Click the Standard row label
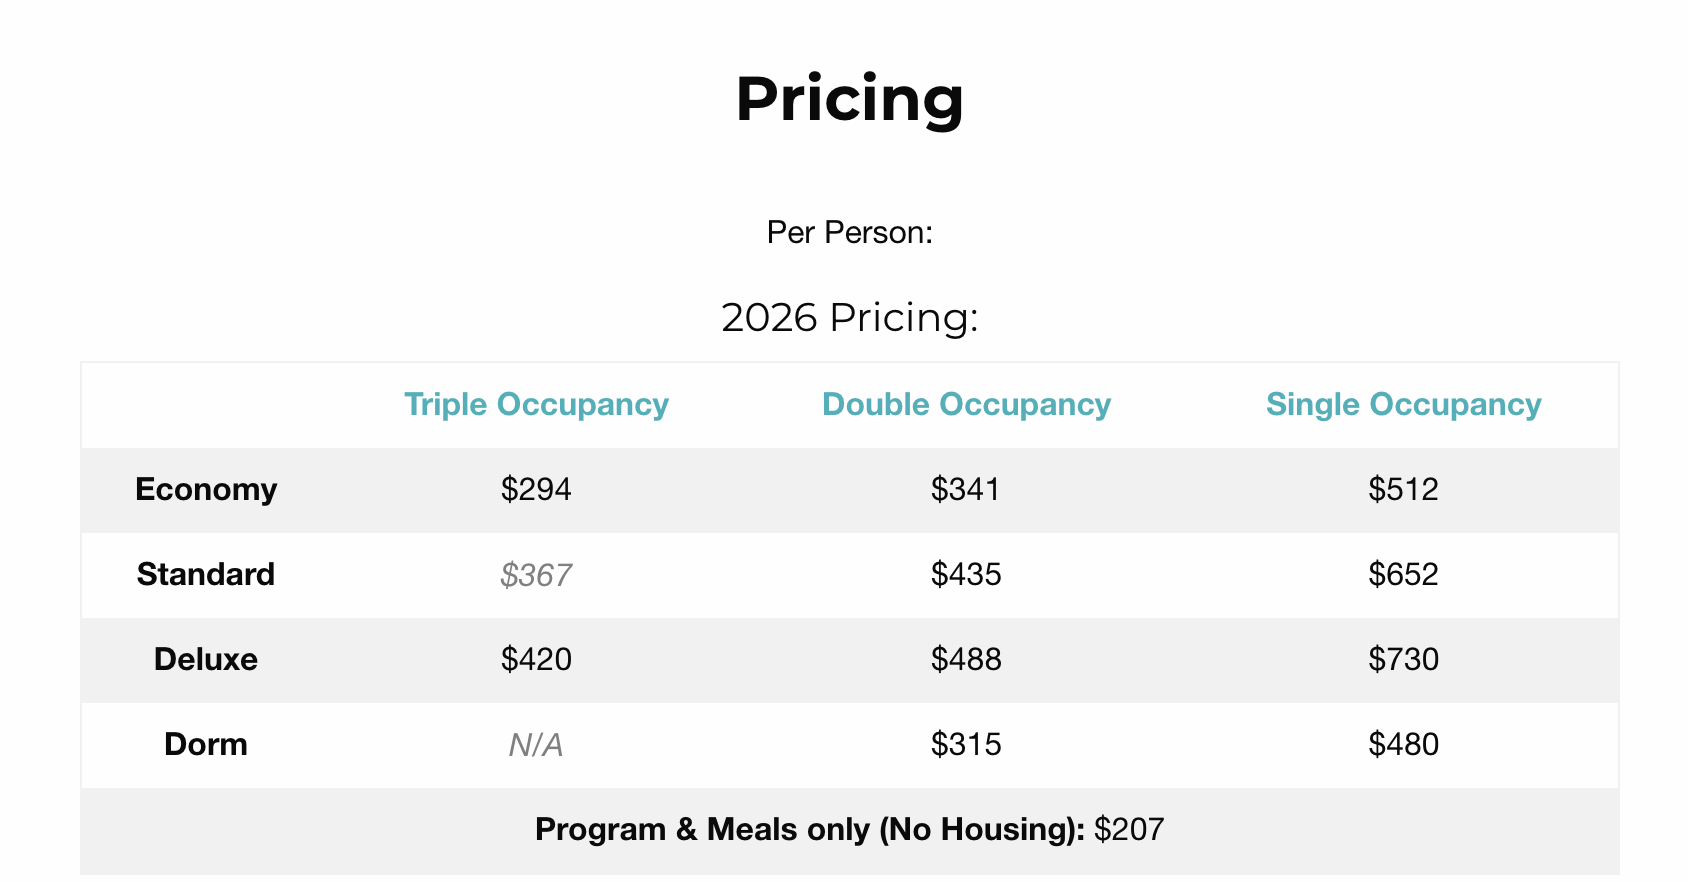The image size is (1688, 882). coord(206,574)
